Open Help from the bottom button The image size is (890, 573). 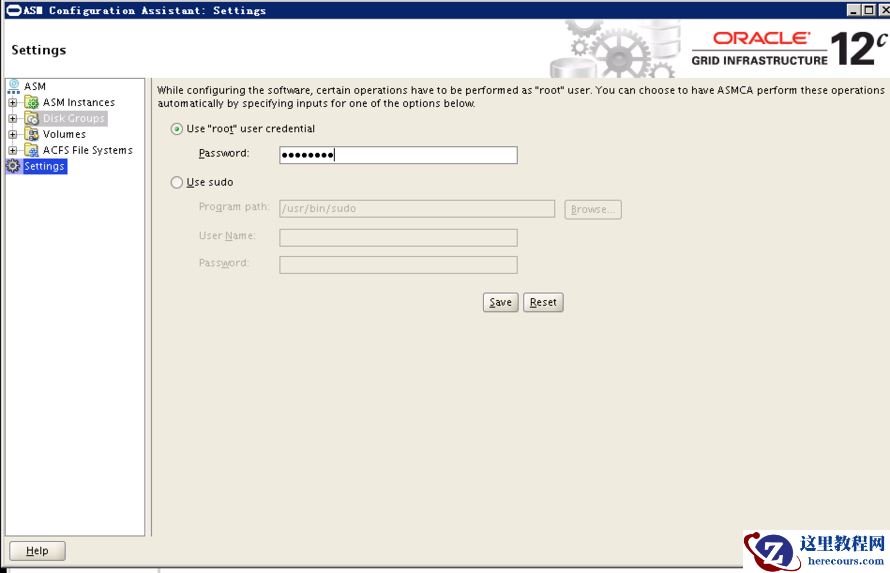[x=37, y=551]
